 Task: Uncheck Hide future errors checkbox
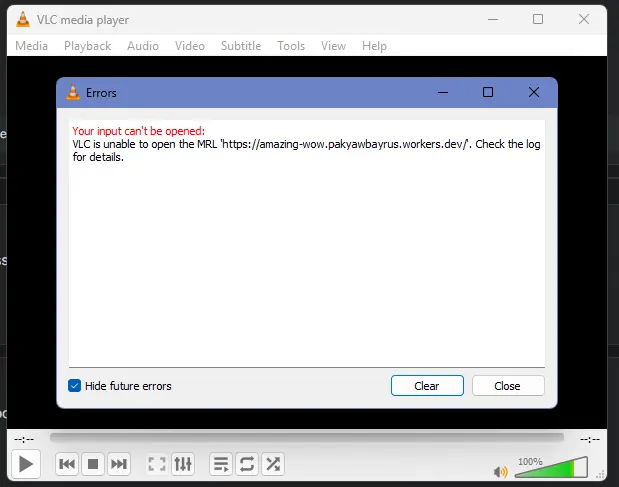(74, 386)
